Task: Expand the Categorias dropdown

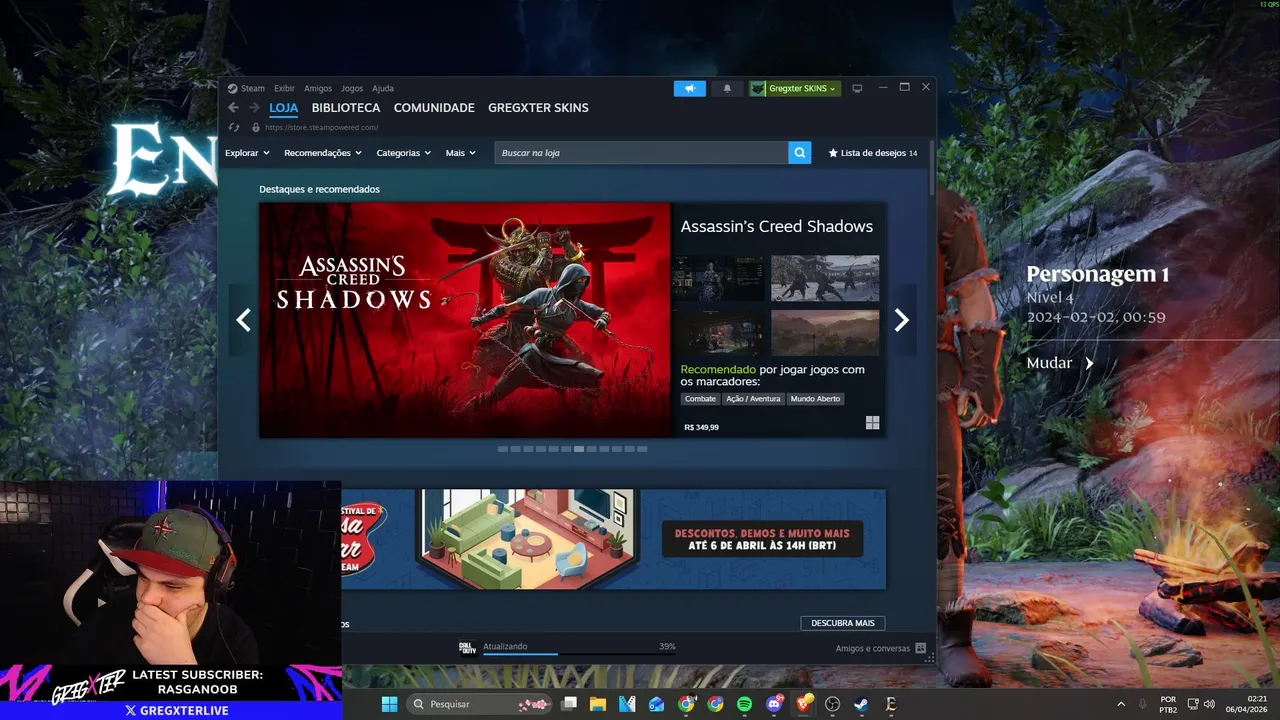Action: pyautogui.click(x=403, y=153)
